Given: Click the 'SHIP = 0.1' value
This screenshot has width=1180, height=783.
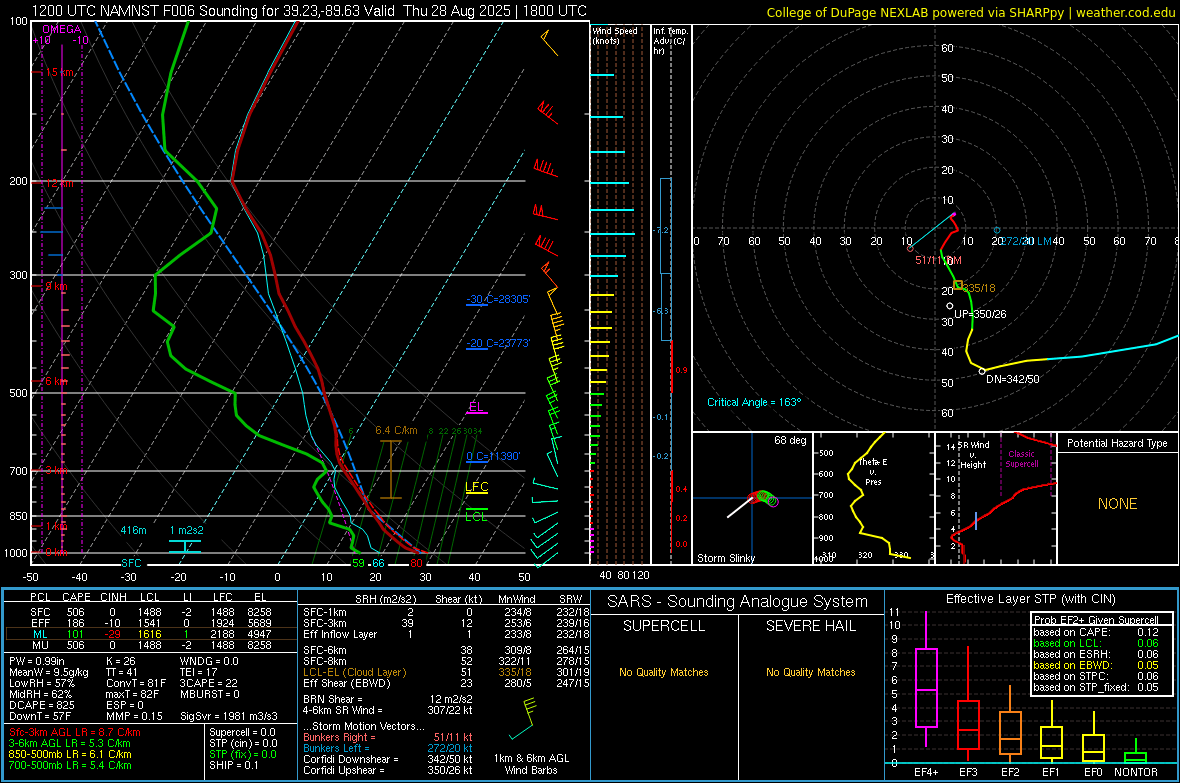Looking at the screenshot, I should [x=234, y=765].
